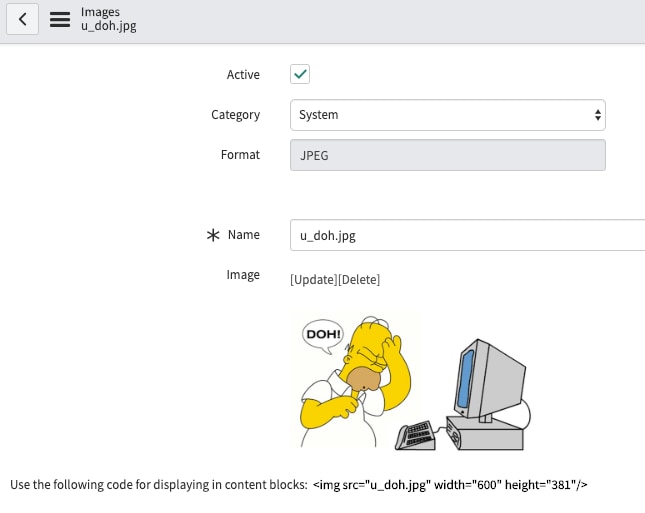Viewport: 645px width, 513px height.
Task: Click the [Delete] image link
Action: [359, 280]
